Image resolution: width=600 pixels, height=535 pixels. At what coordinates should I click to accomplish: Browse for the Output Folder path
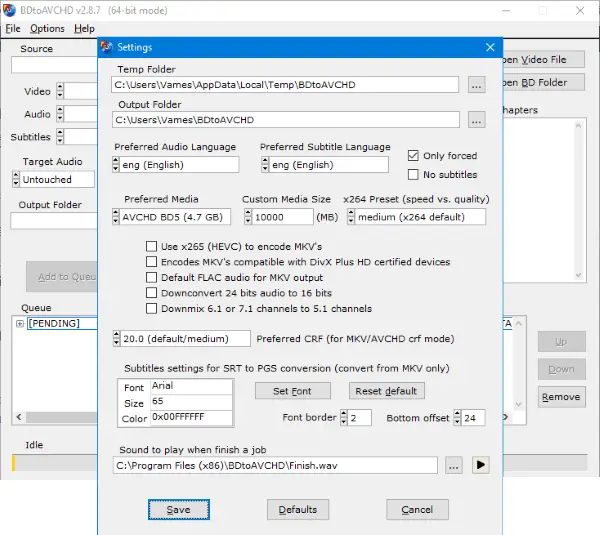[x=476, y=120]
